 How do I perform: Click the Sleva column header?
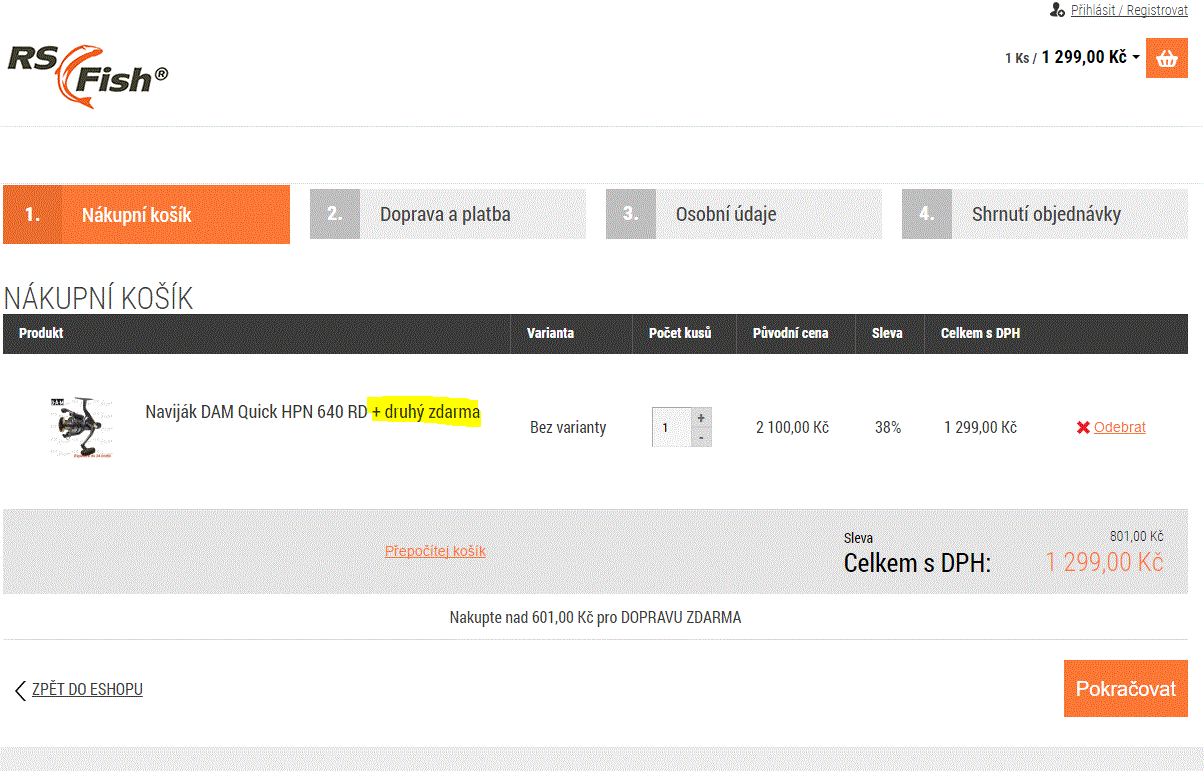tap(887, 333)
